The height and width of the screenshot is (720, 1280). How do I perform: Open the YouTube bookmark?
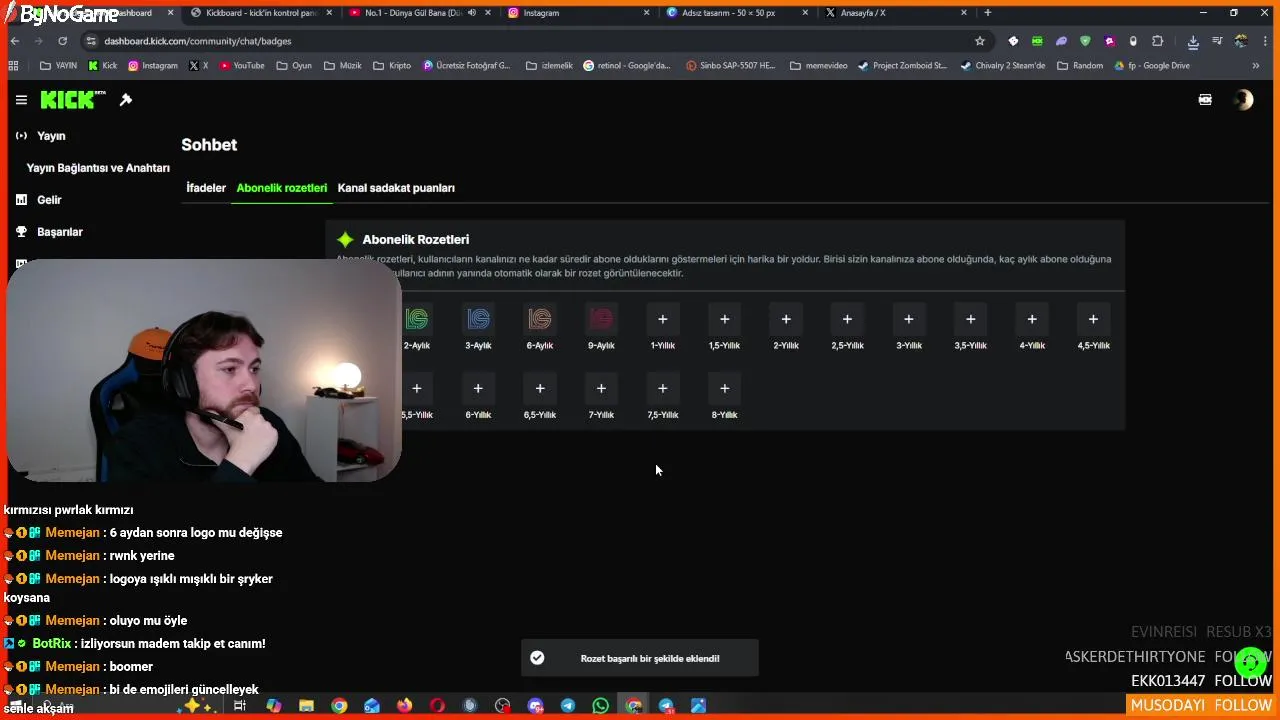[242, 66]
